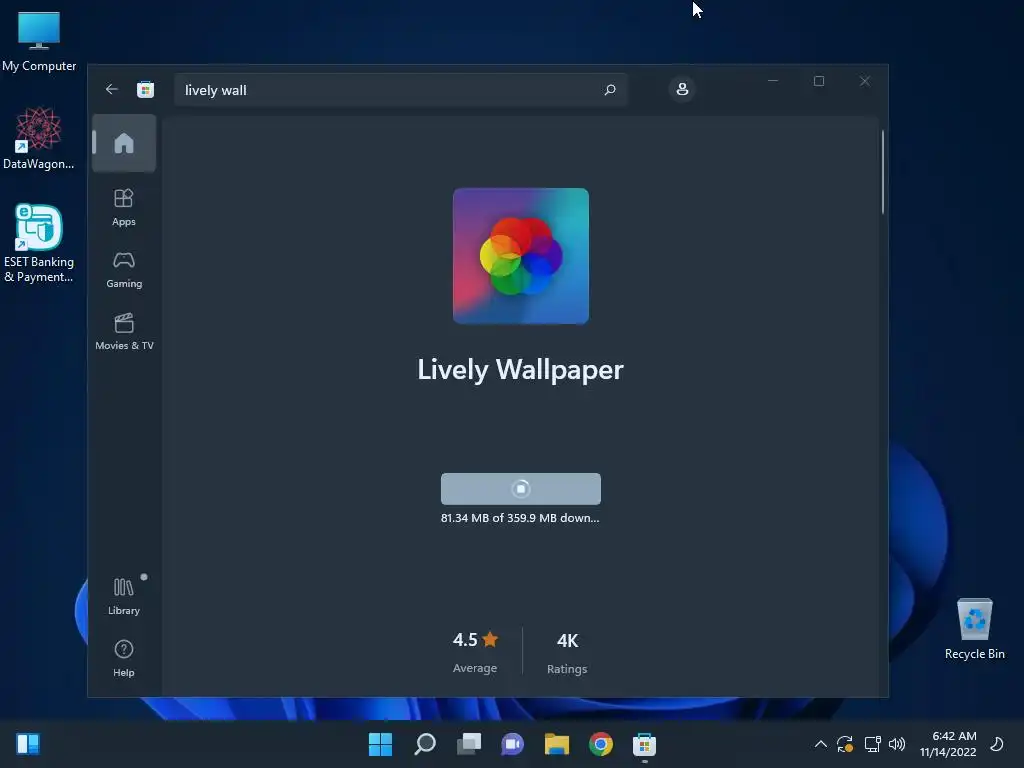Open Help in the Store sidebar
The width and height of the screenshot is (1024, 768).
click(x=124, y=658)
